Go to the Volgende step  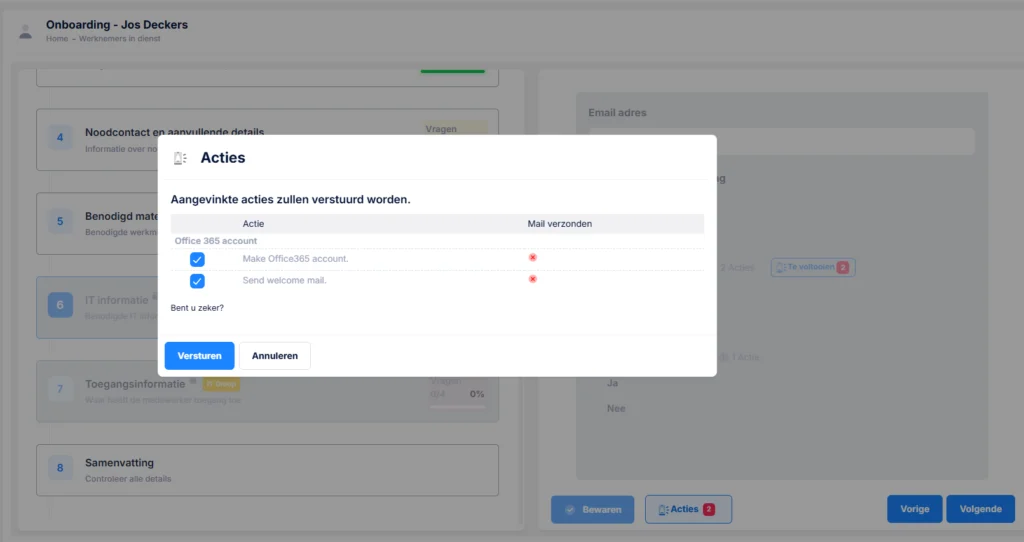click(980, 509)
